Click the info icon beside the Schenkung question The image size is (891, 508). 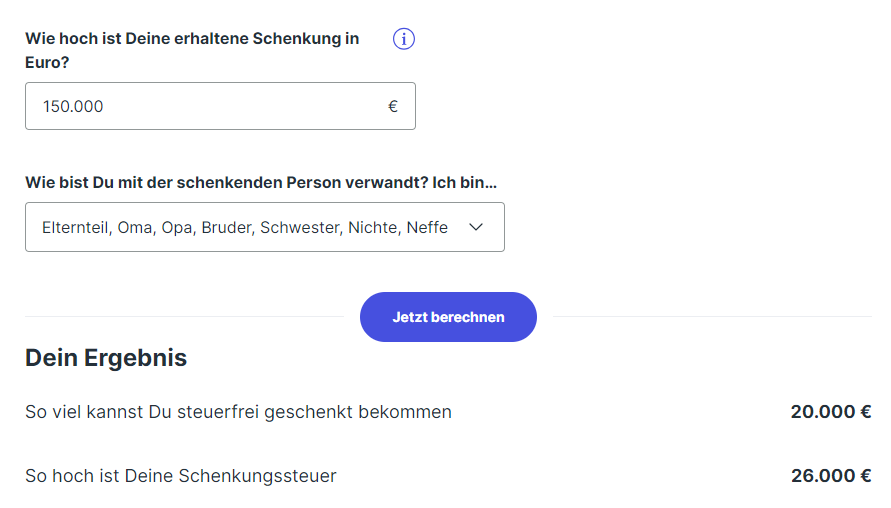coord(404,39)
